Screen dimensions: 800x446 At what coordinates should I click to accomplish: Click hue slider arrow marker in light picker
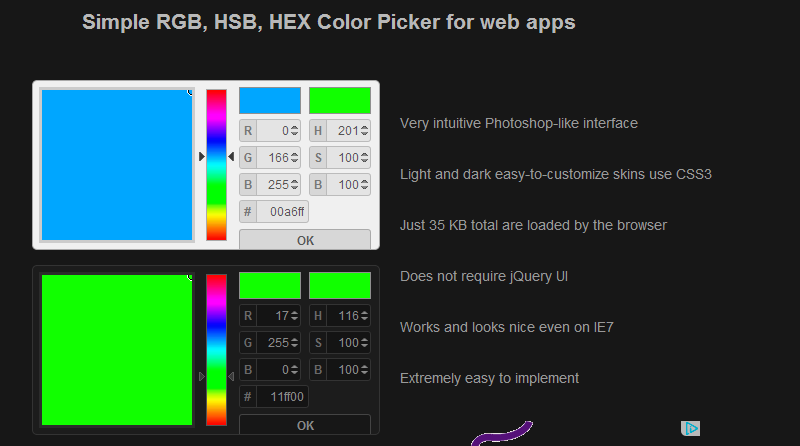pyautogui.click(x=202, y=156)
